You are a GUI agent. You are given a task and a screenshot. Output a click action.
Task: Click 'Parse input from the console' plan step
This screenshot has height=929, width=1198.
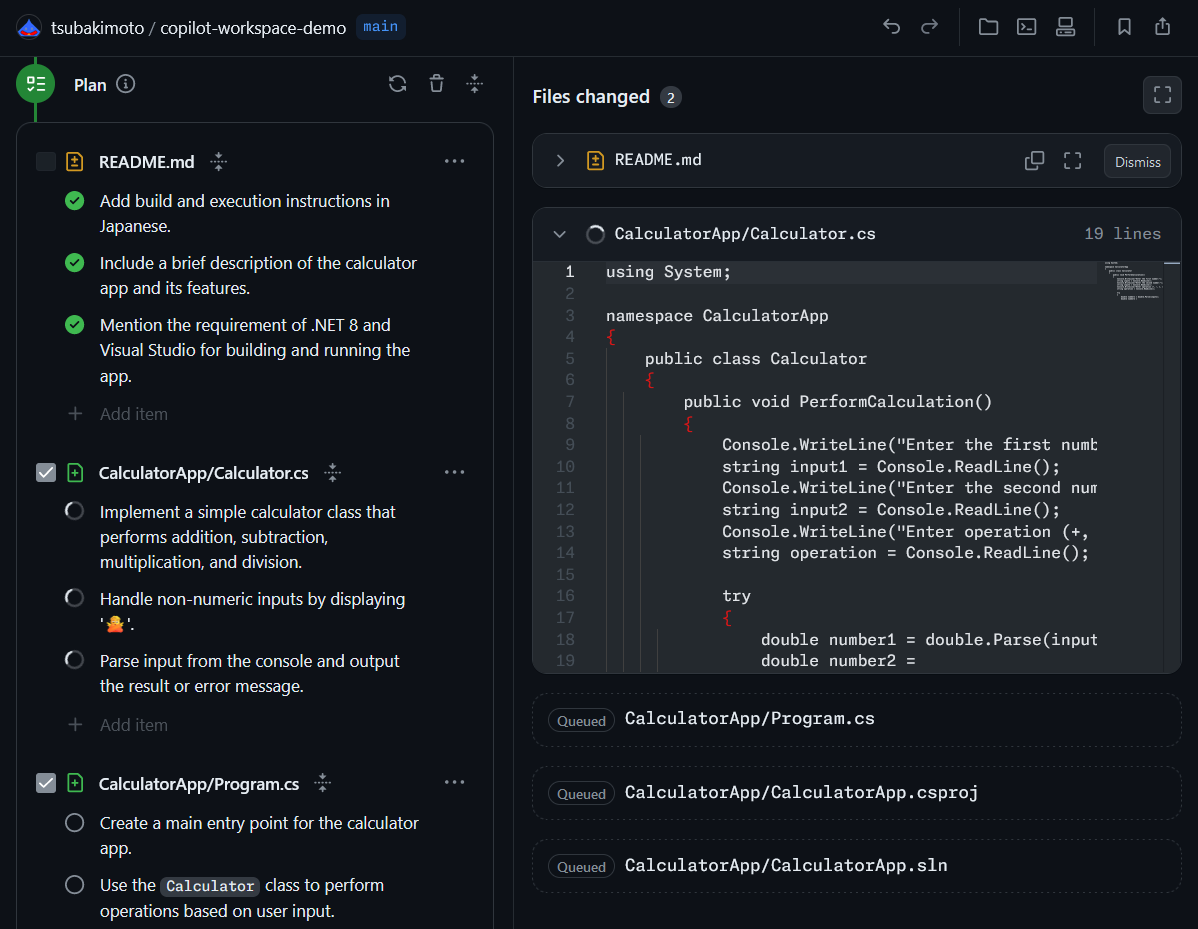(249, 673)
